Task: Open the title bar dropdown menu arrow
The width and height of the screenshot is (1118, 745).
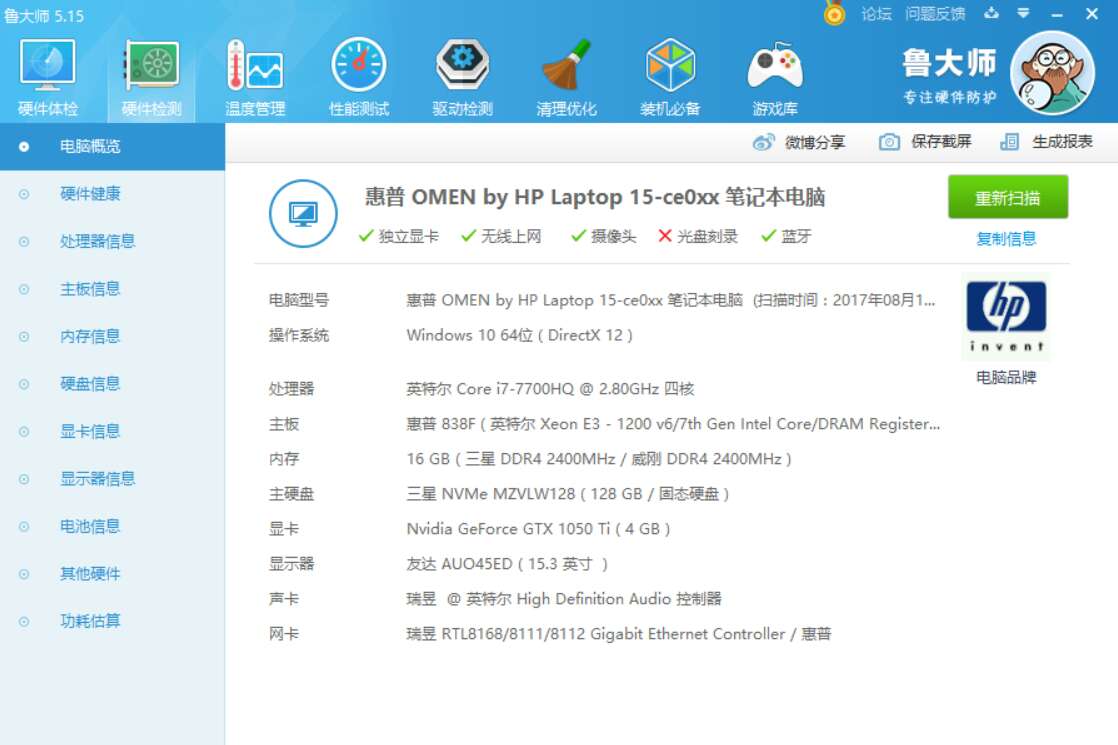Action: (x=1023, y=13)
